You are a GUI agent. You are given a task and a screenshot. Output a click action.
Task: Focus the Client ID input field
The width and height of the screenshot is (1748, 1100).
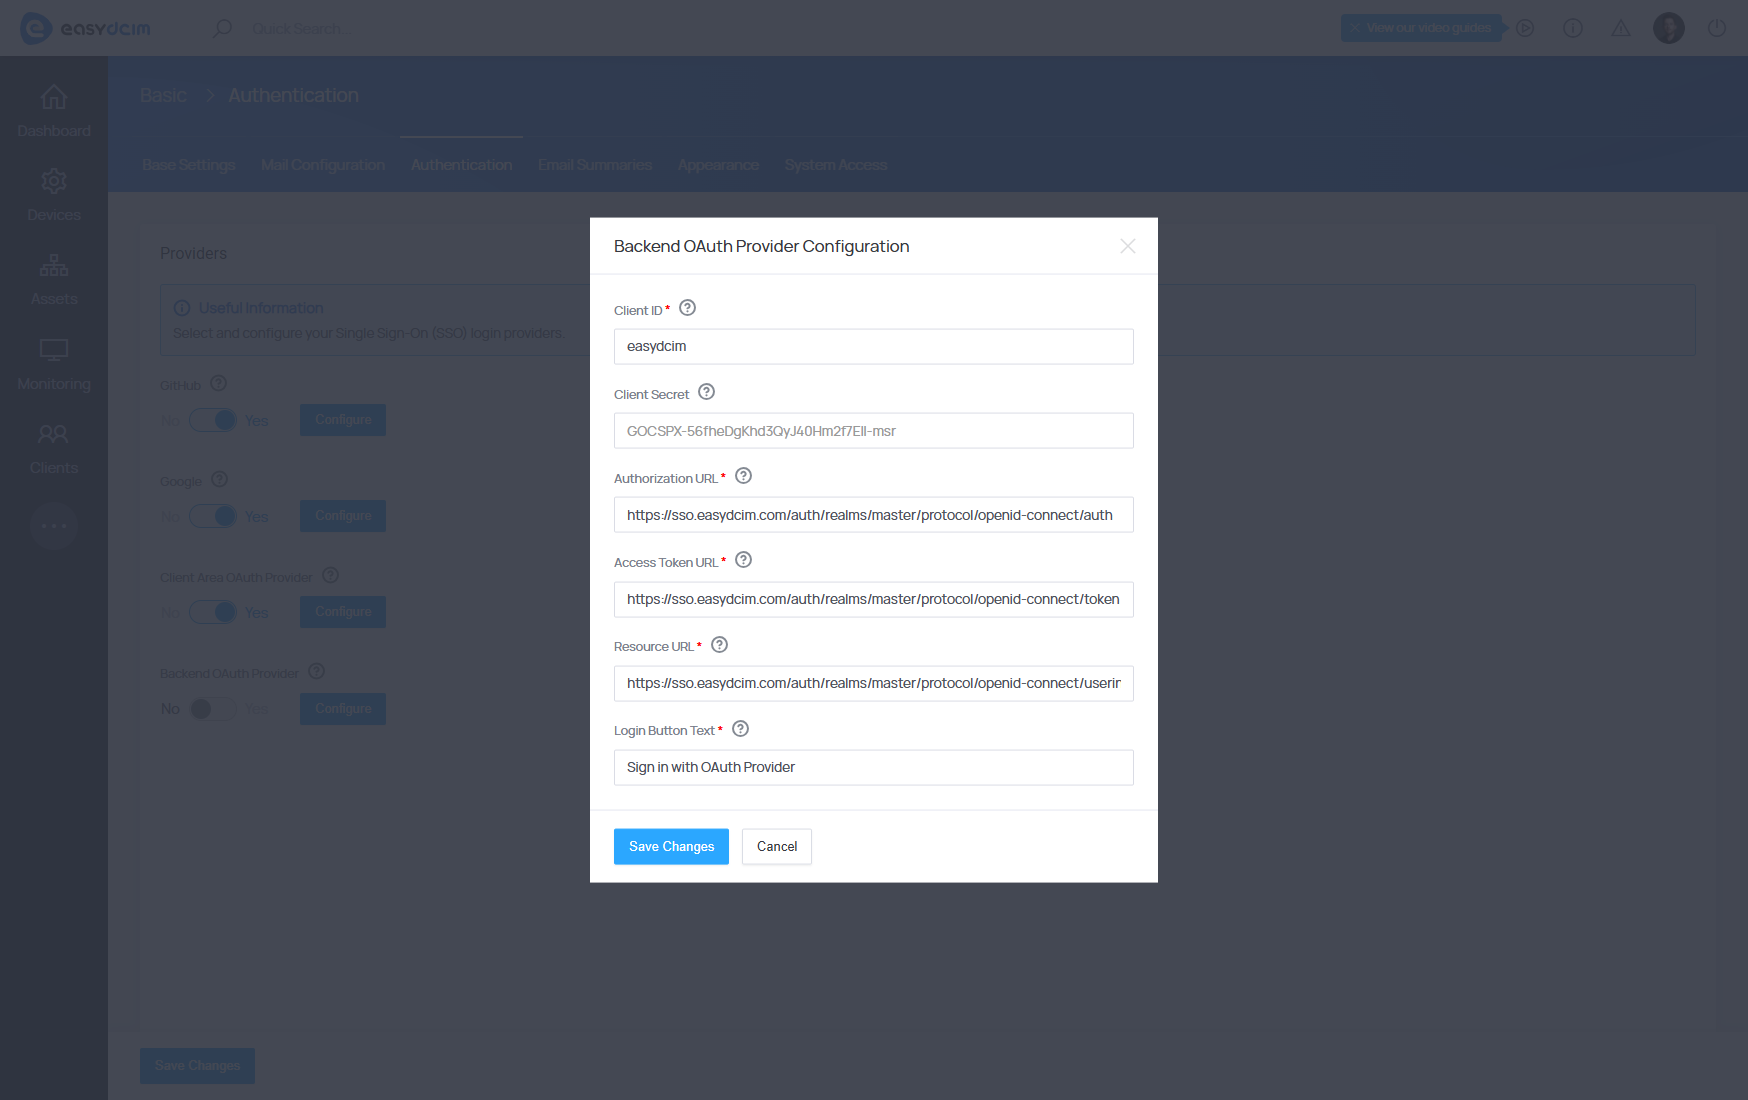873,347
